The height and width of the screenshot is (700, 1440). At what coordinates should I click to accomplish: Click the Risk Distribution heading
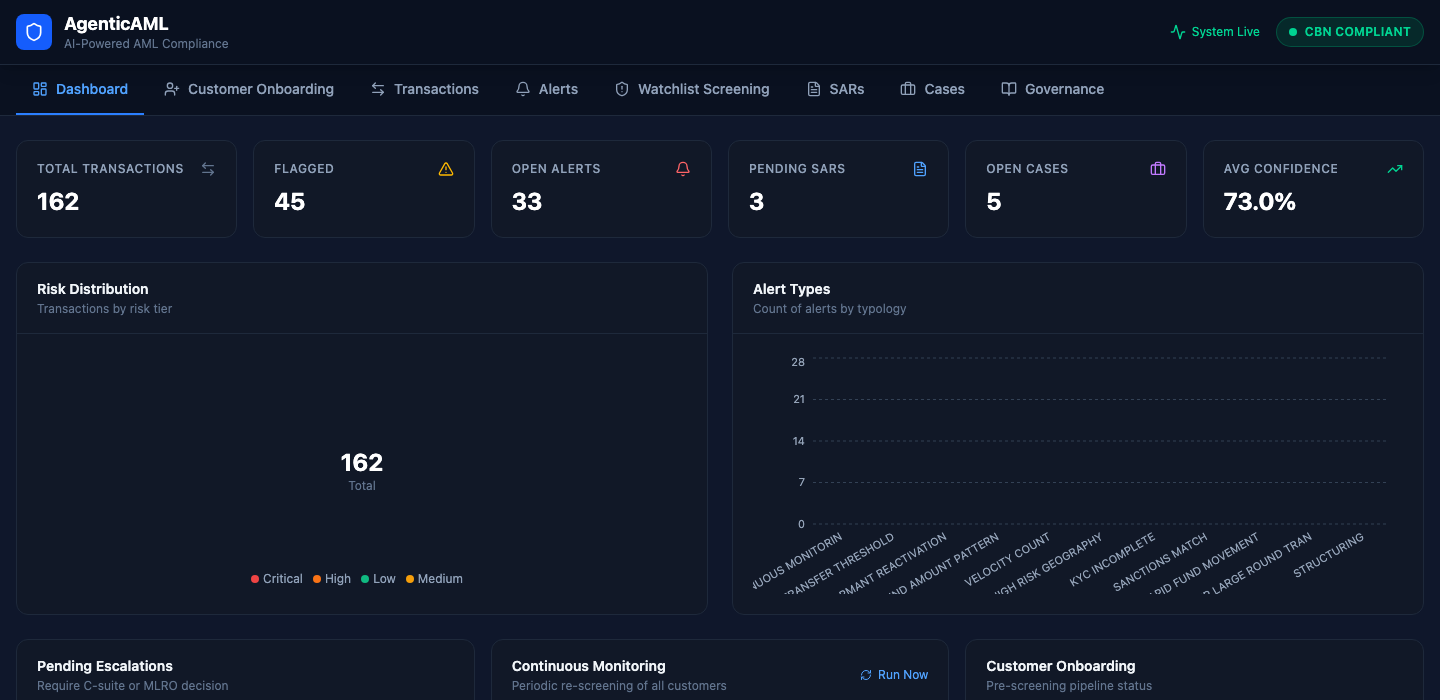[x=93, y=289]
